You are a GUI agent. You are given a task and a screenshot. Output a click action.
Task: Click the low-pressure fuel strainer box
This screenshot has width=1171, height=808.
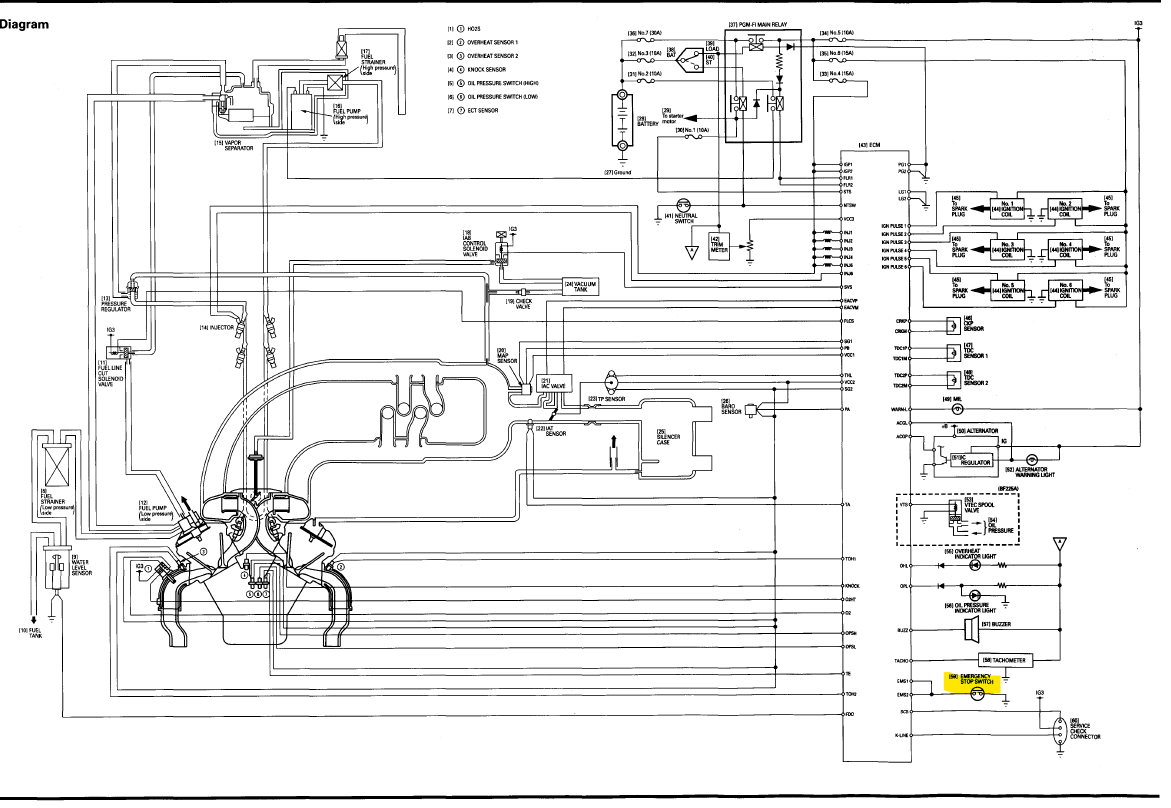57,462
